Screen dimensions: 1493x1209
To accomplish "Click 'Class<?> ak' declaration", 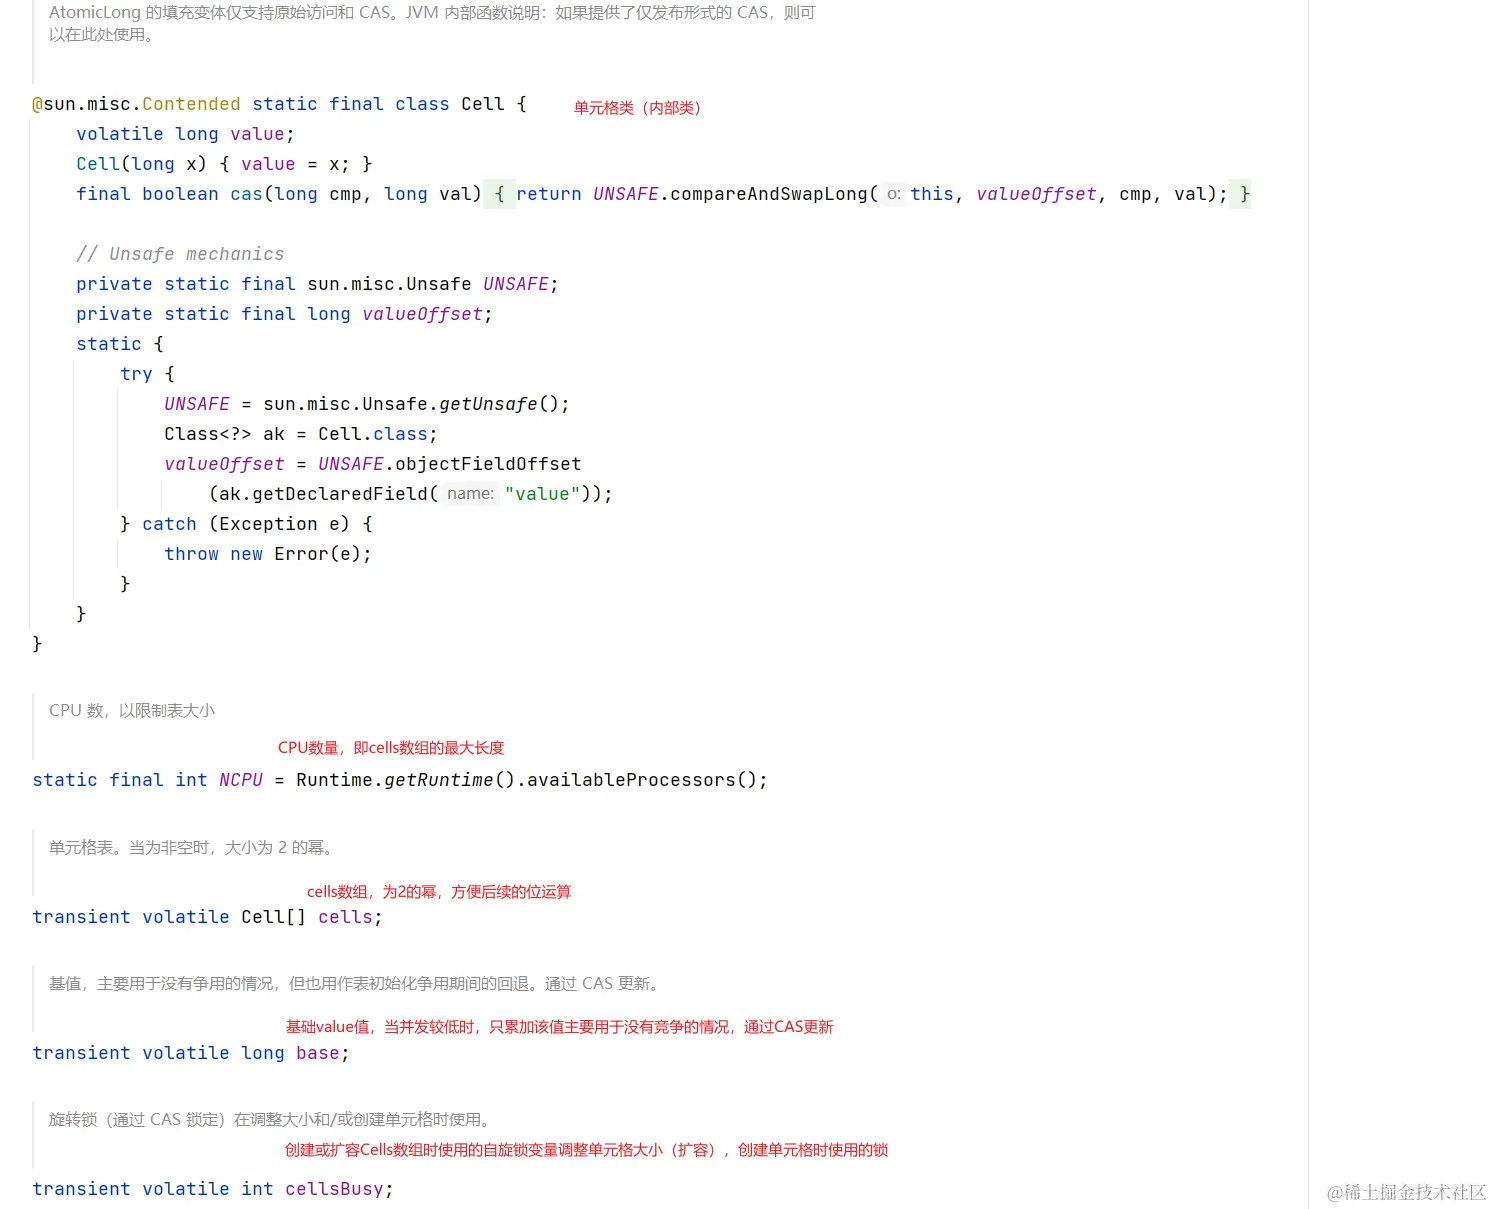I will pyautogui.click(x=224, y=434).
